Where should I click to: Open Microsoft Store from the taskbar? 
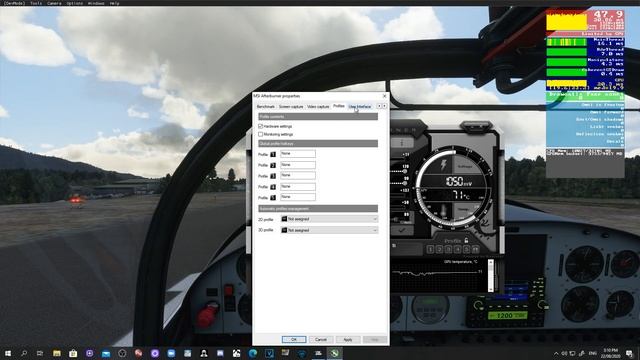73,353
